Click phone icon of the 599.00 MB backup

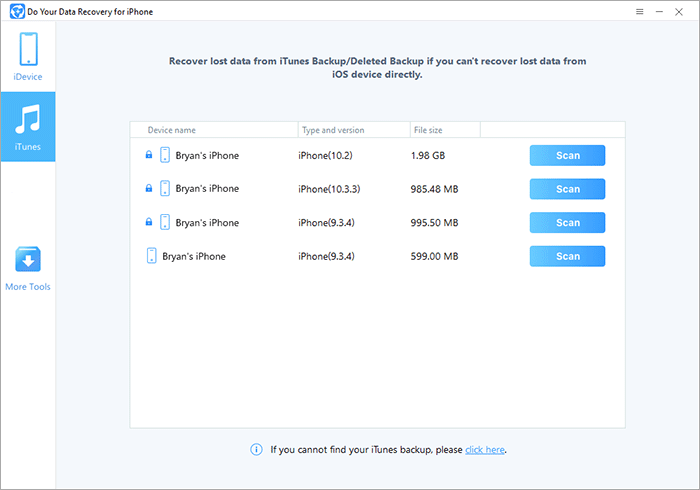click(x=151, y=256)
